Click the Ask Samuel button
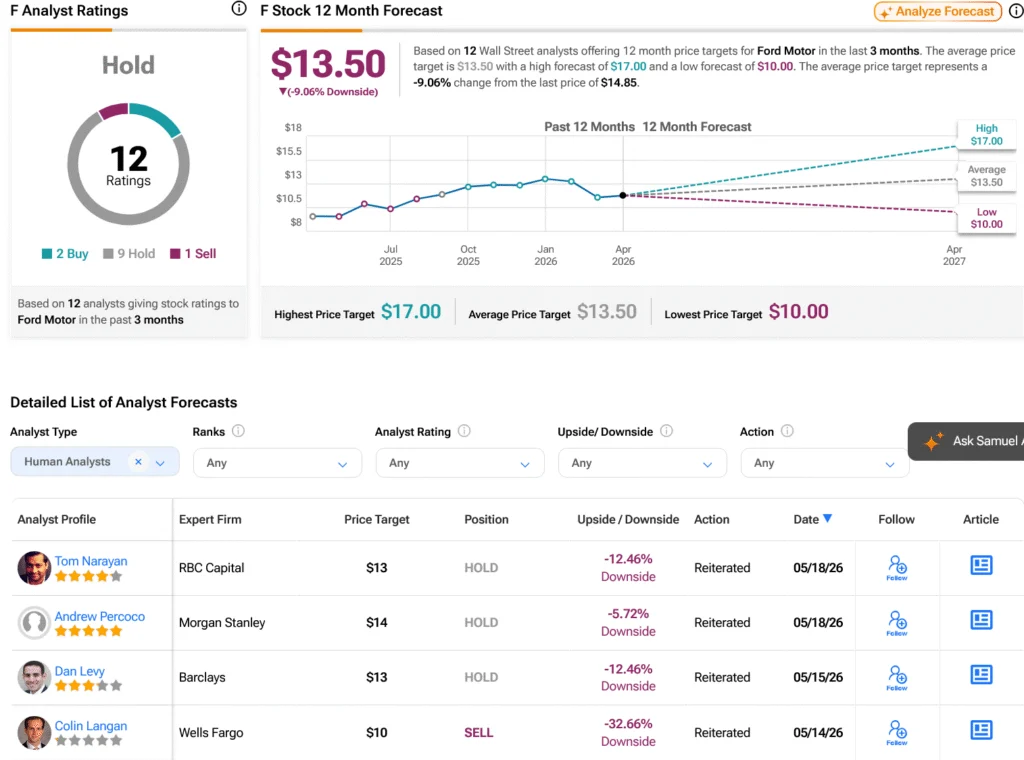 tap(967, 441)
